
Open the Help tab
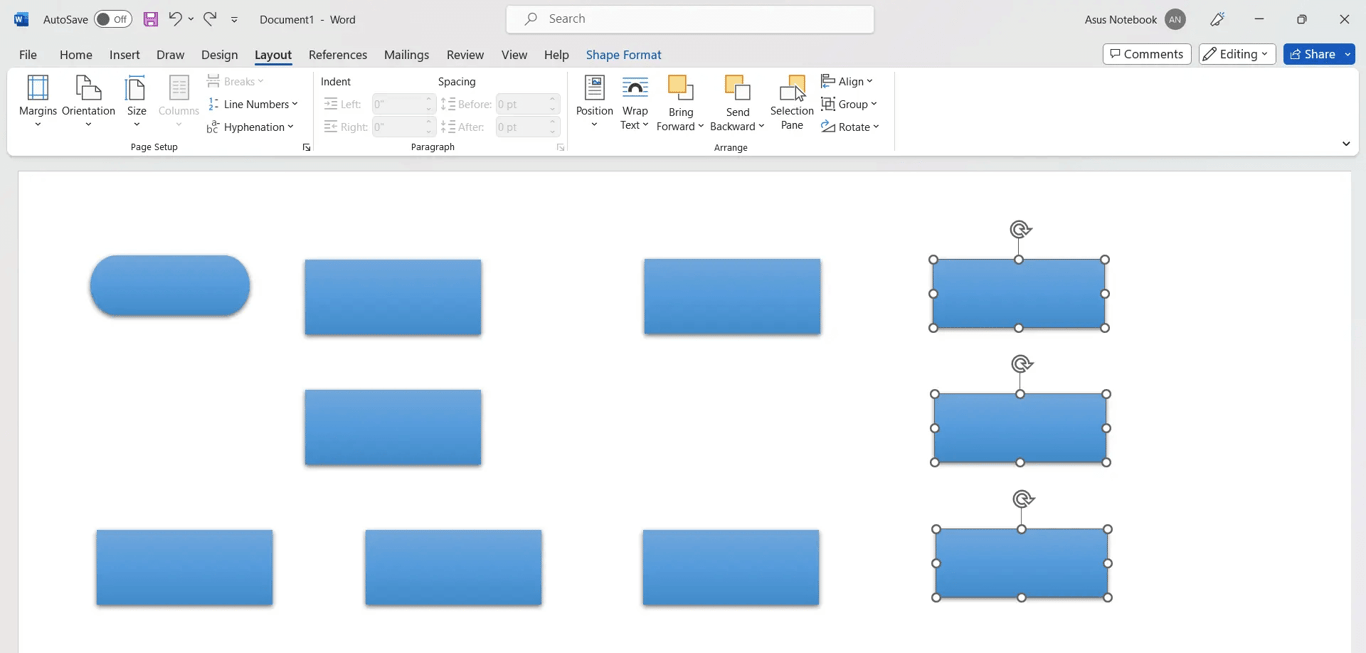click(x=556, y=55)
